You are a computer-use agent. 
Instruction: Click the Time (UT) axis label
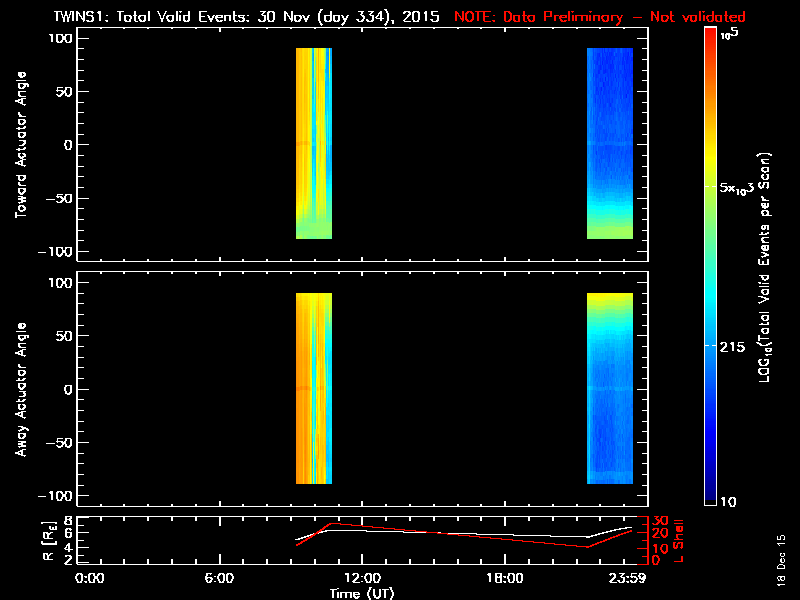(x=362, y=593)
